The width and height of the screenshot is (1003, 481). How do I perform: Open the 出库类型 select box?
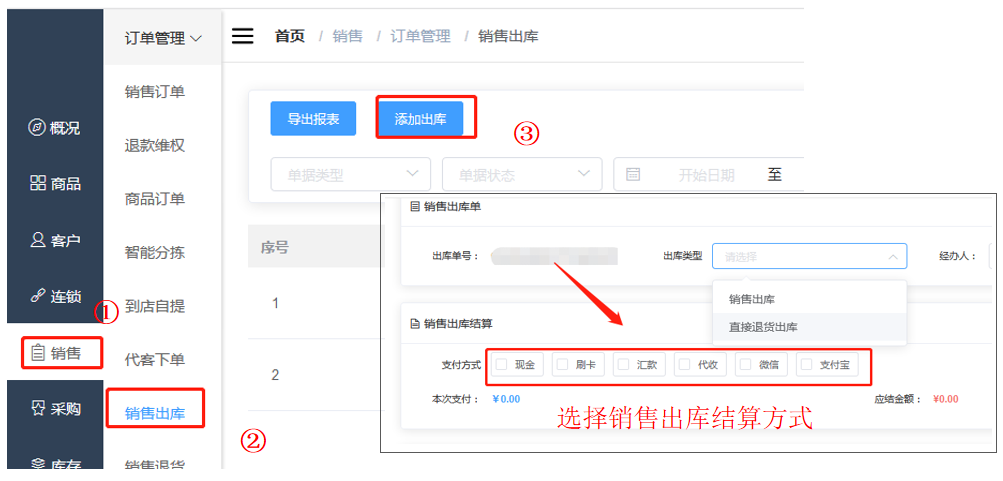click(x=809, y=256)
